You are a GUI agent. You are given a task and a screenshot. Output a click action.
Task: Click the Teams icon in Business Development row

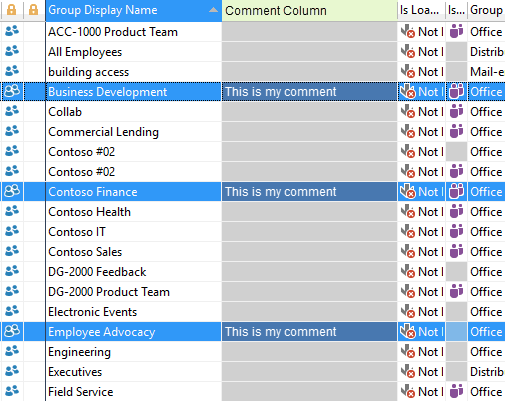tap(456, 92)
